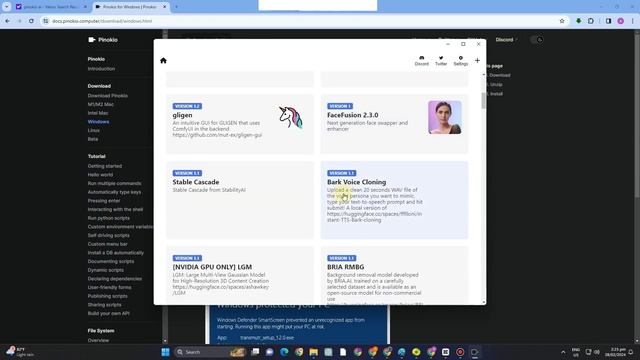This screenshot has width=640, height=360.
Task: Open the gligen app card
Action: pos(240,124)
